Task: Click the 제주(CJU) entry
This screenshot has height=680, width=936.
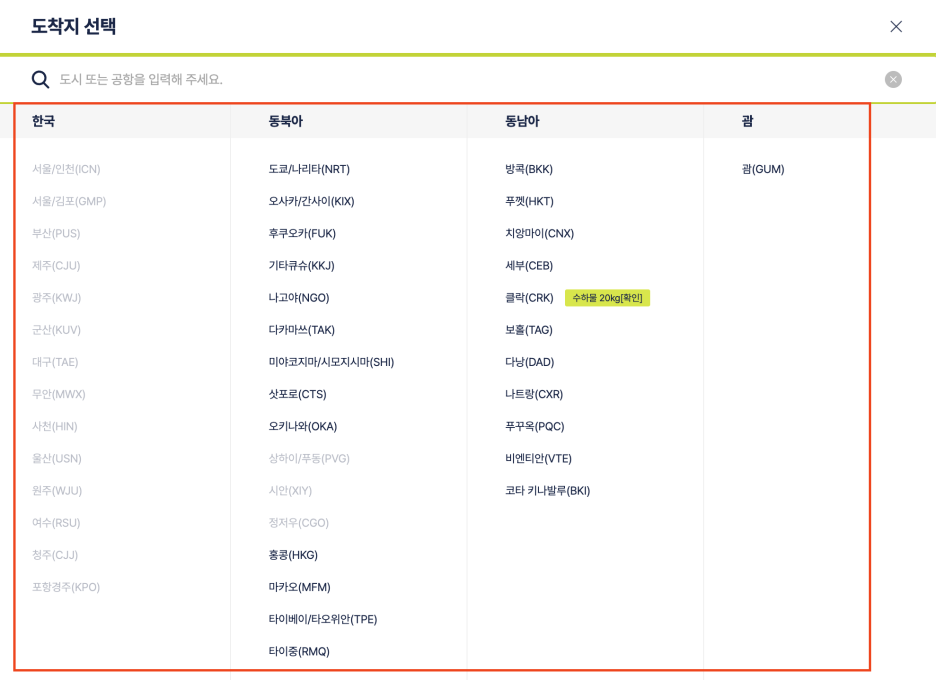Action: pyautogui.click(x=56, y=266)
